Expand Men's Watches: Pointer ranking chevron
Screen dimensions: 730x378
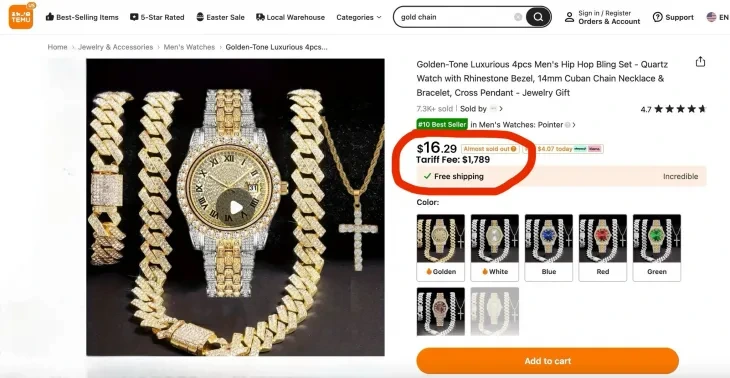coord(574,125)
